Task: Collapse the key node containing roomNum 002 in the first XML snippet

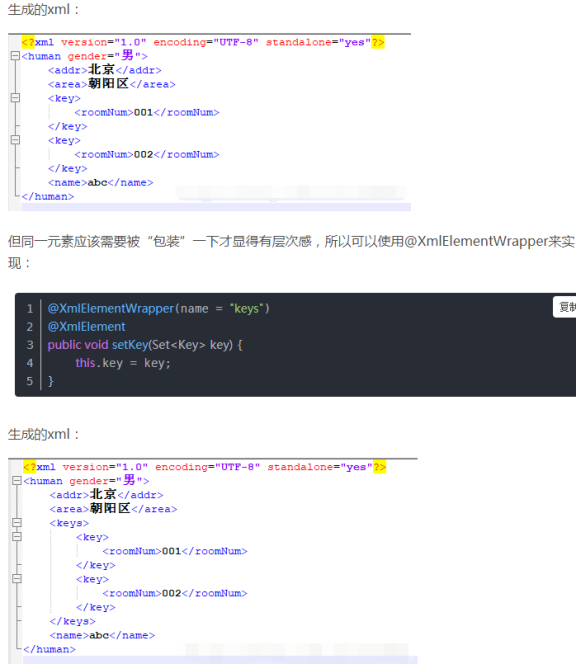Action: (15, 140)
